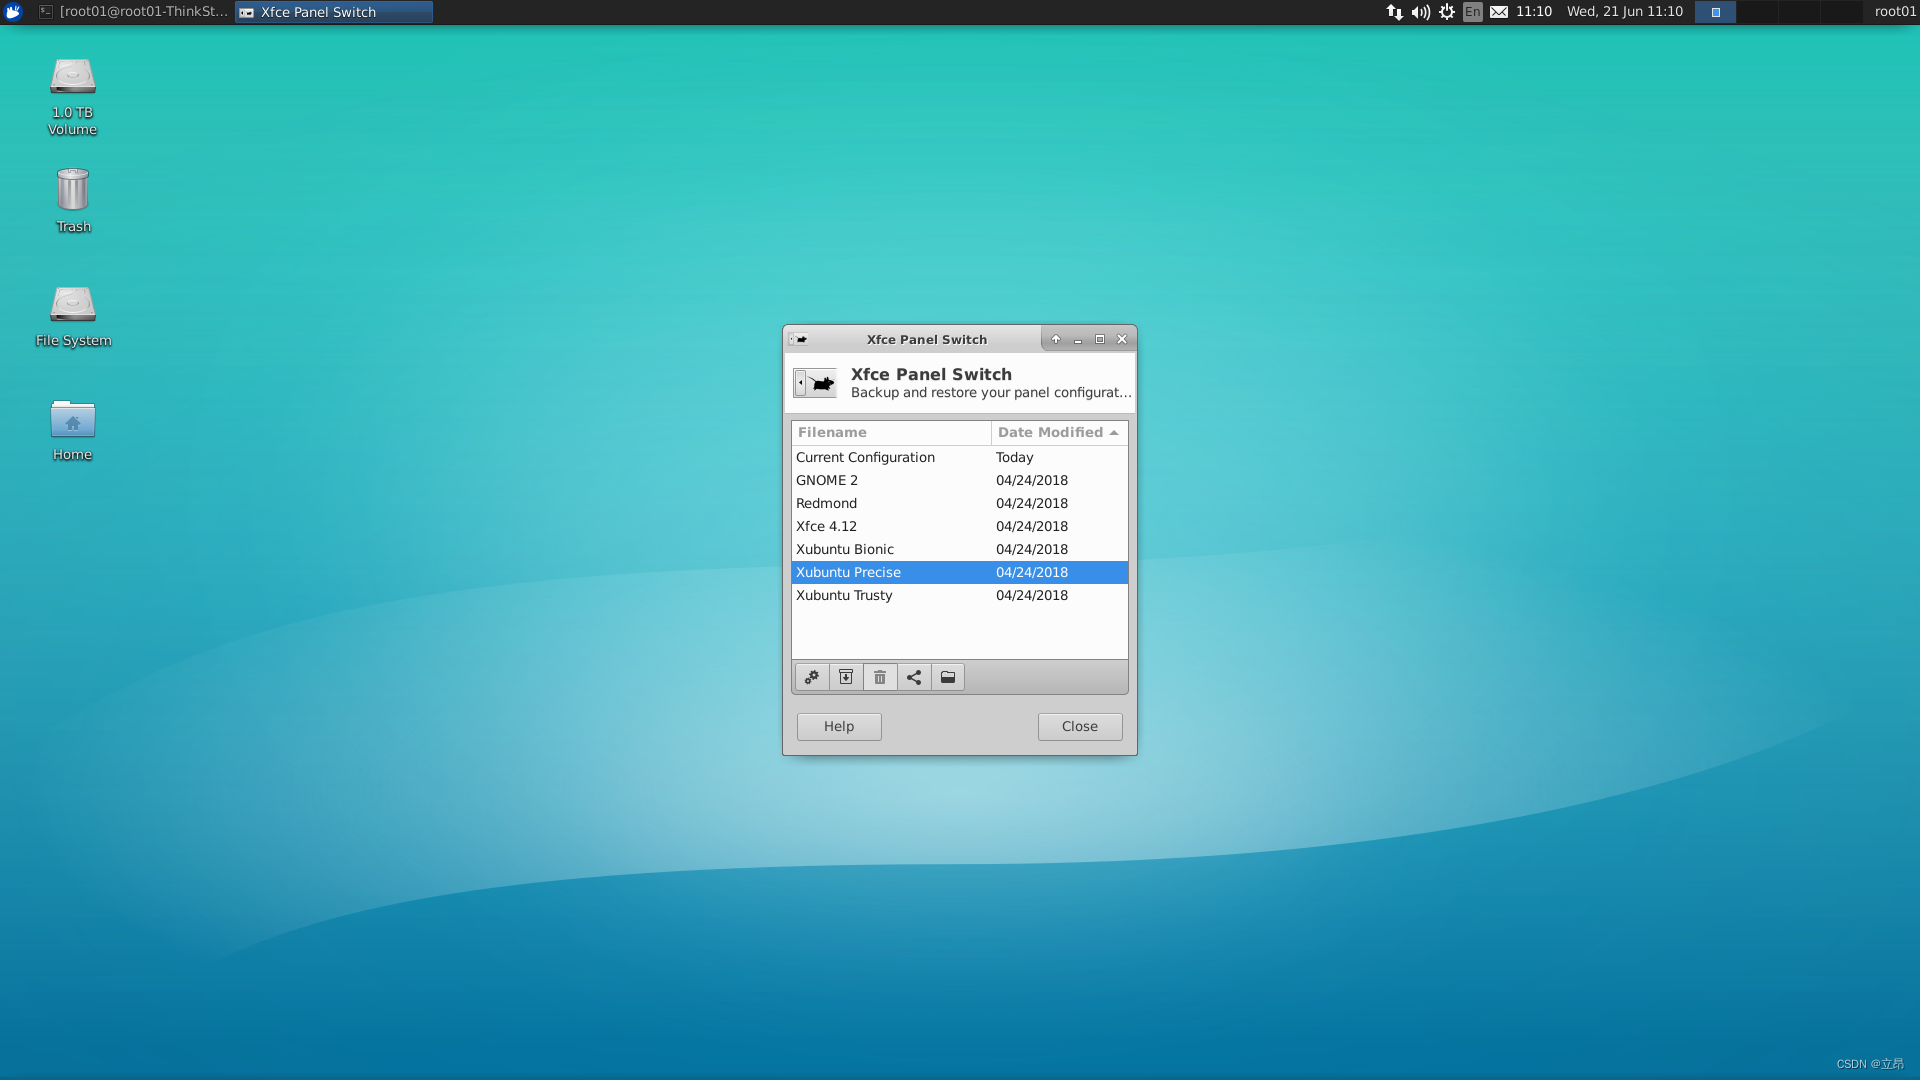This screenshot has width=1920, height=1080.
Task: Select the Home folder desktop icon
Action: point(73,430)
